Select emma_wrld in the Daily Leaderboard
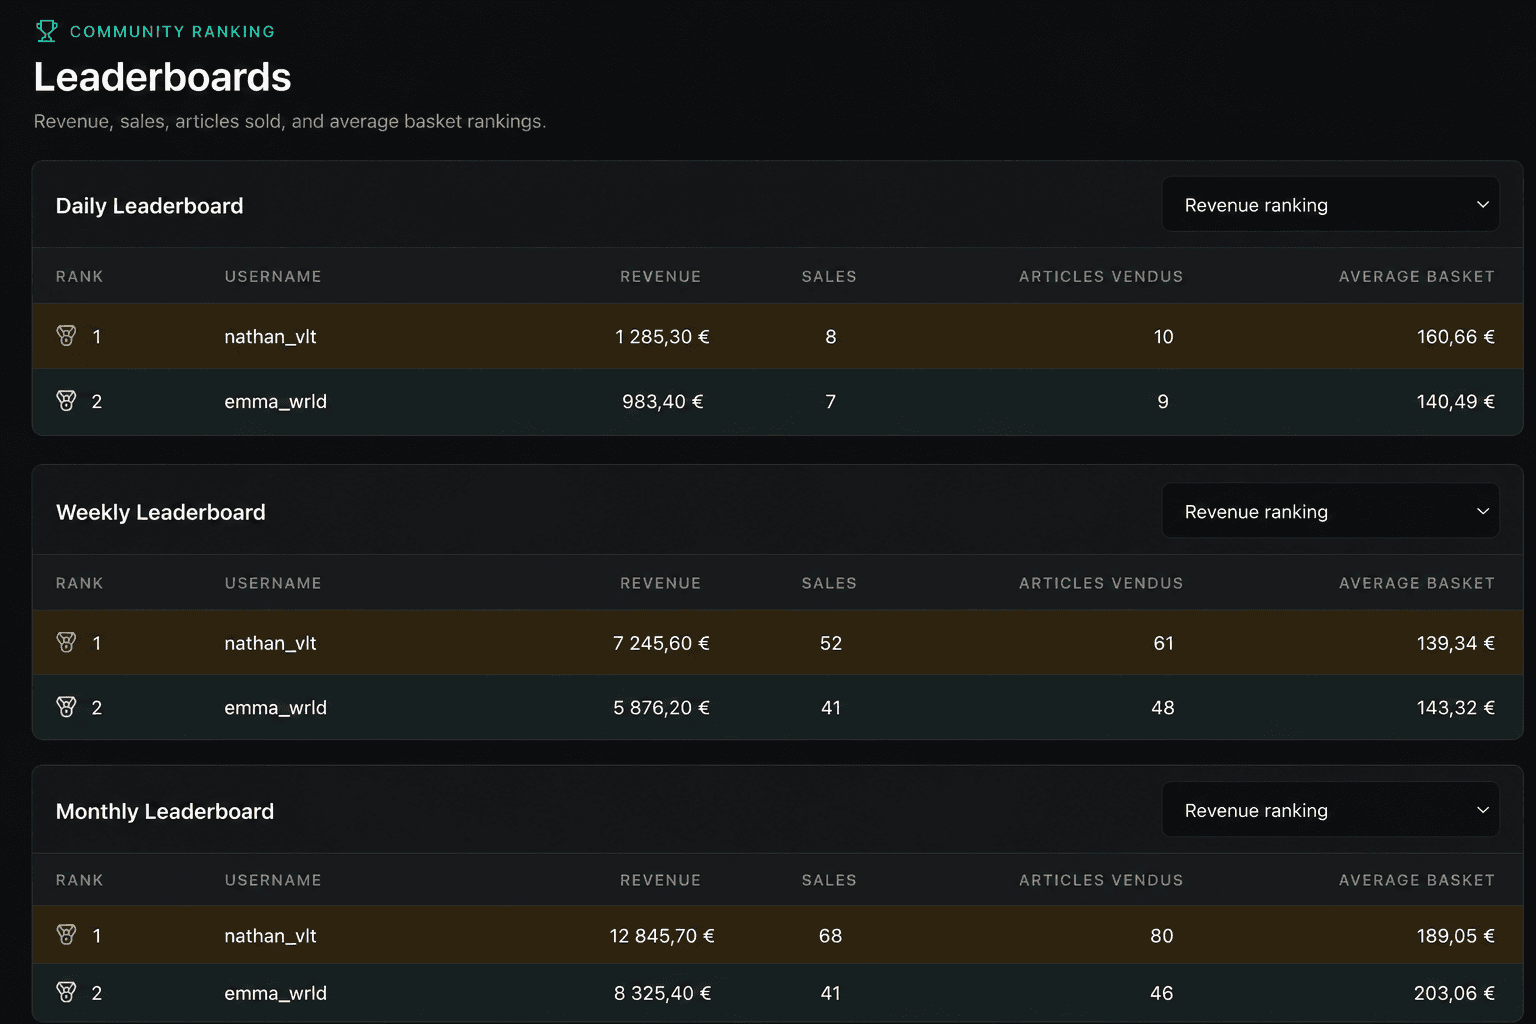This screenshot has height=1024, width=1536. [275, 402]
